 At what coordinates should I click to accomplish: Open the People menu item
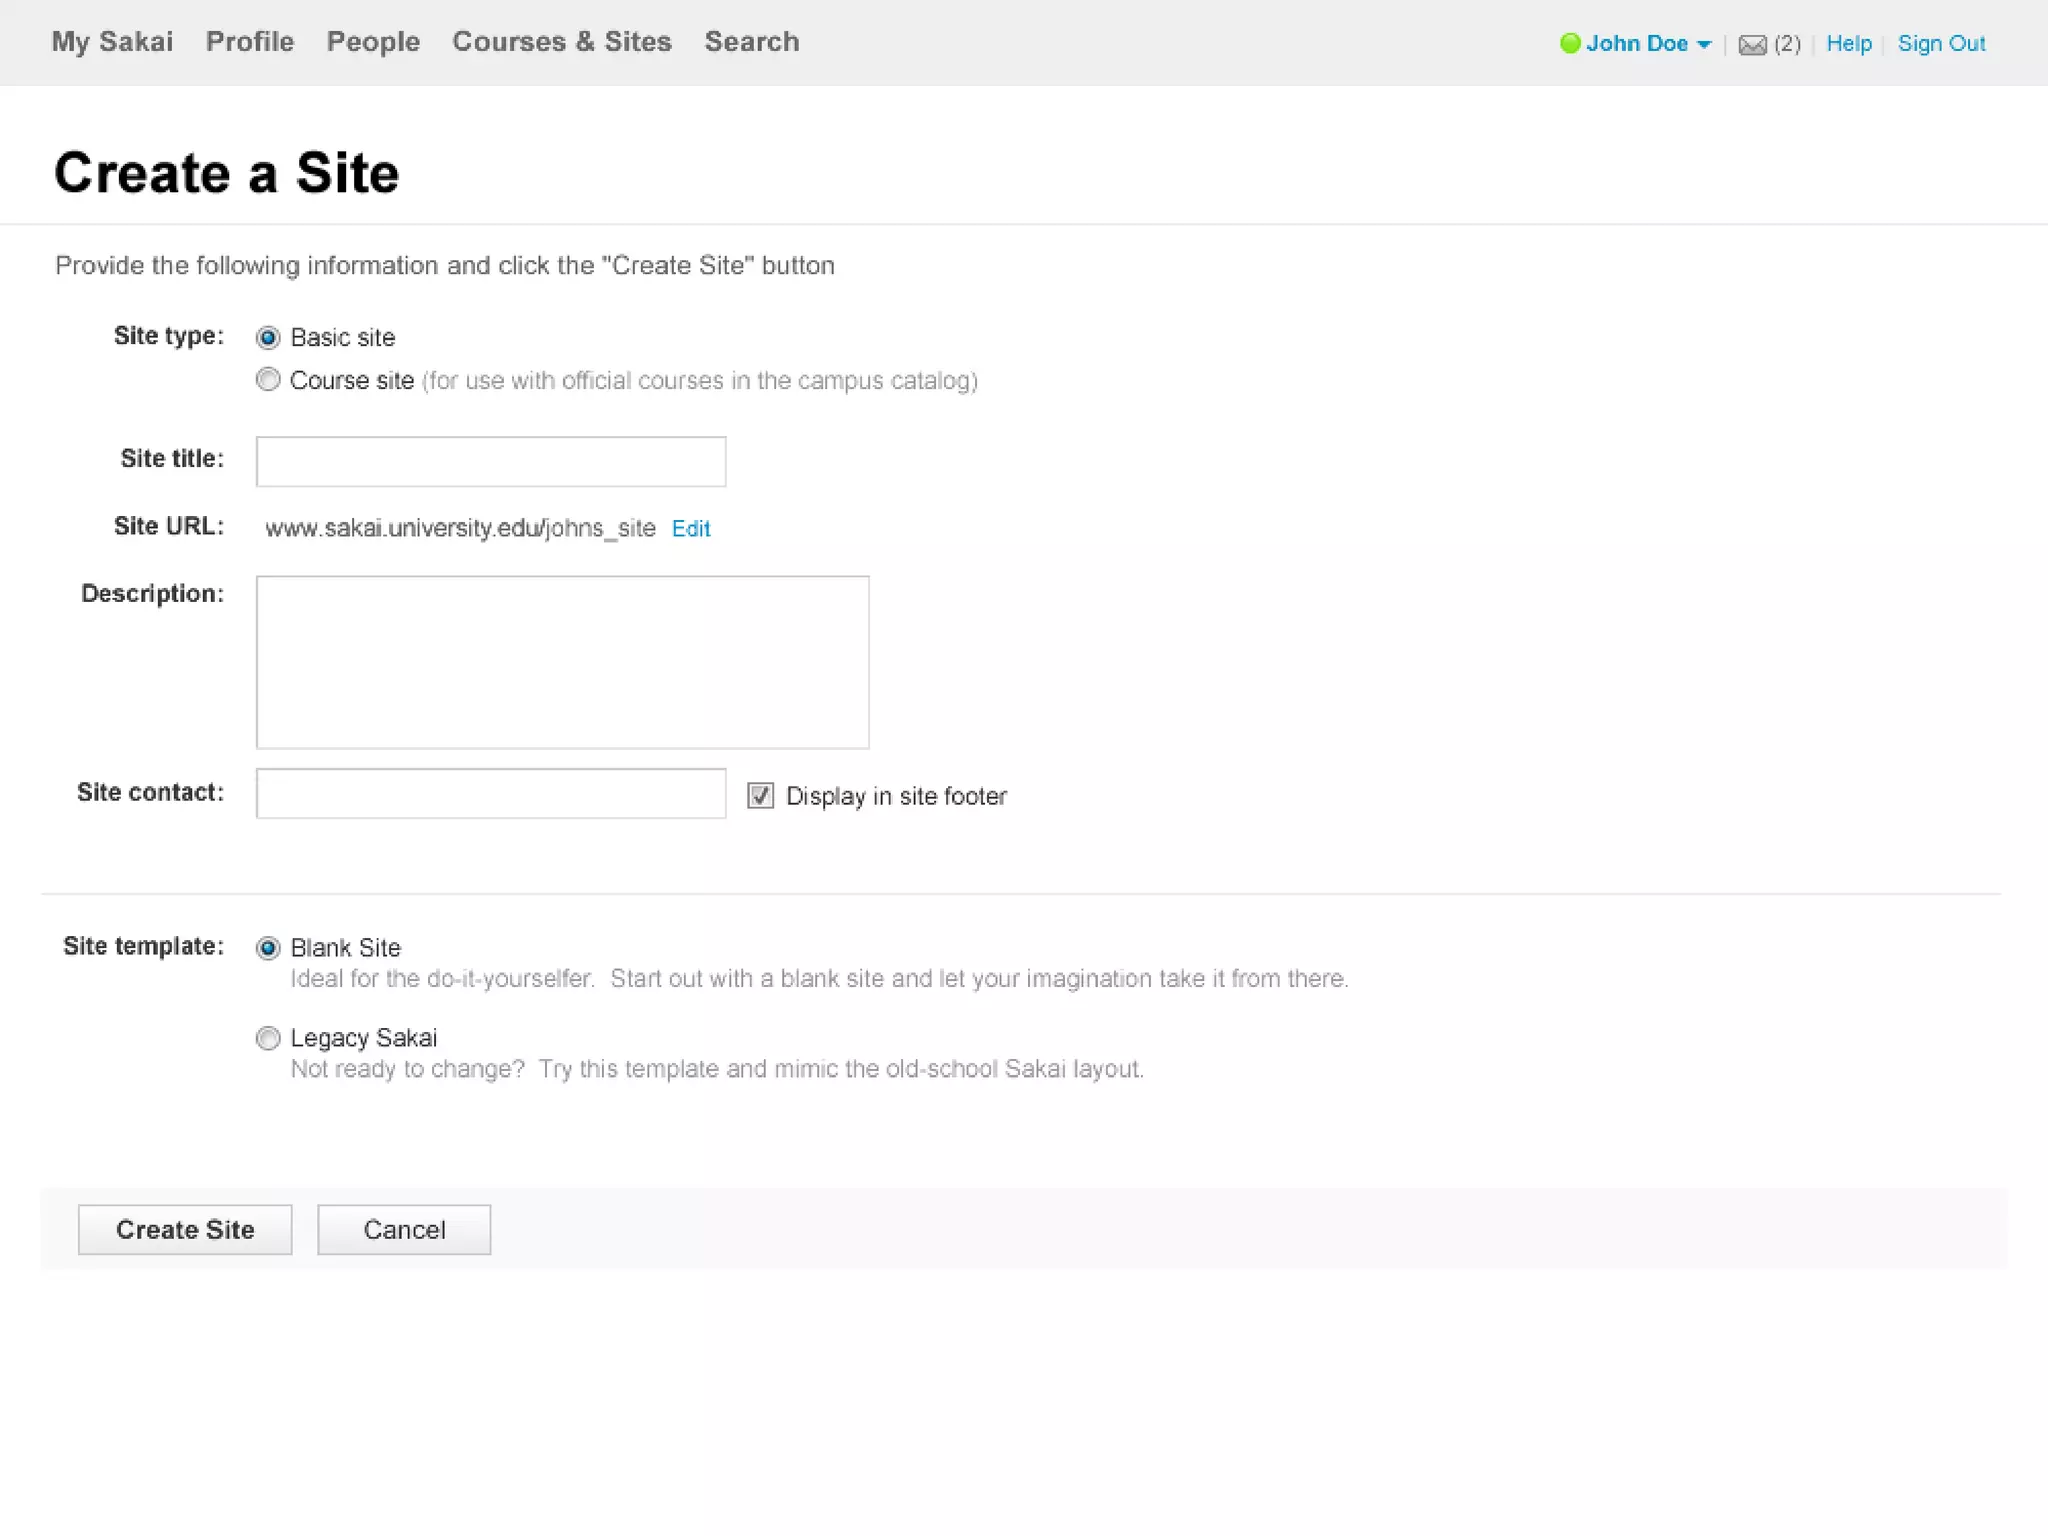(373, 42)
